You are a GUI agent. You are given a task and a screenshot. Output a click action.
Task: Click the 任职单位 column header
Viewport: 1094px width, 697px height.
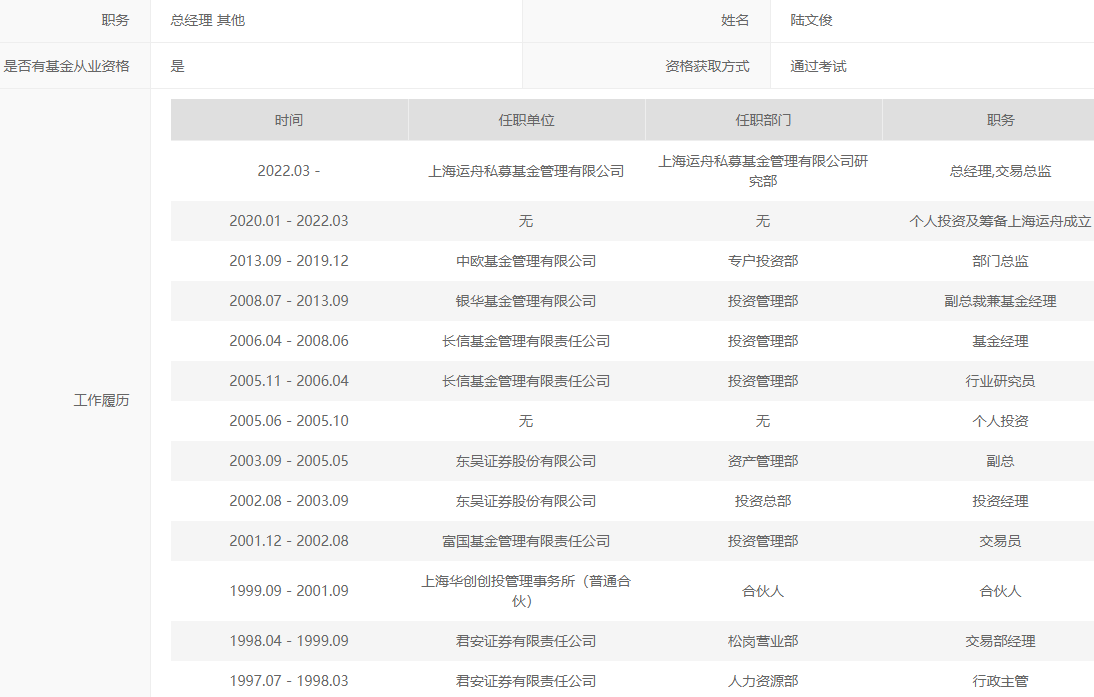pos(527,119)
